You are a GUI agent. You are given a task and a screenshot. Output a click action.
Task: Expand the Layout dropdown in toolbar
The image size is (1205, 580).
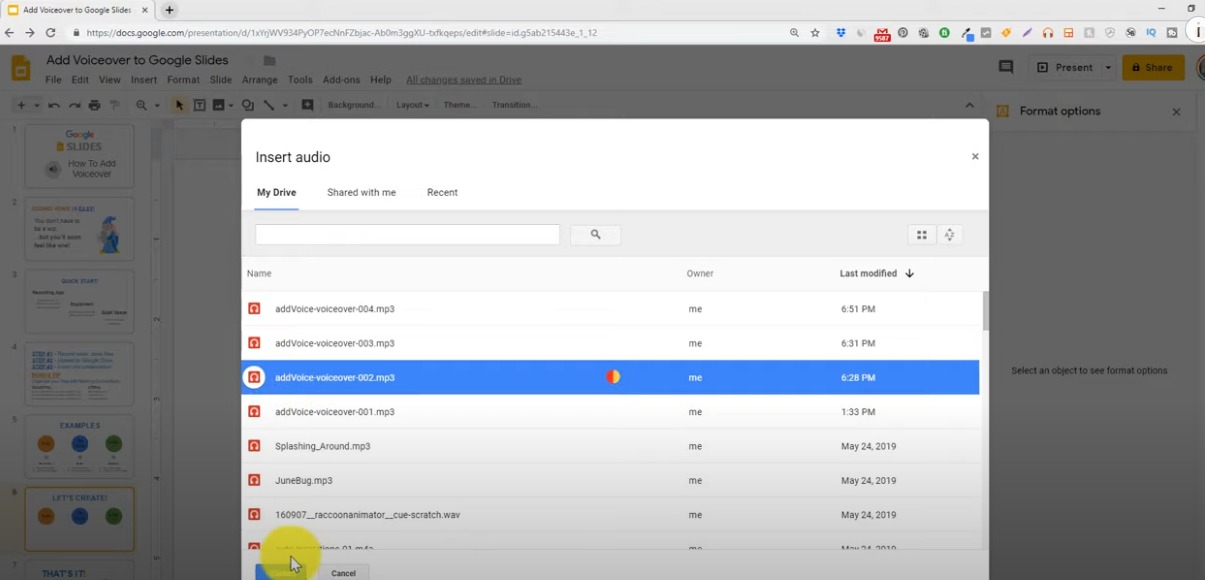point(412,105)
